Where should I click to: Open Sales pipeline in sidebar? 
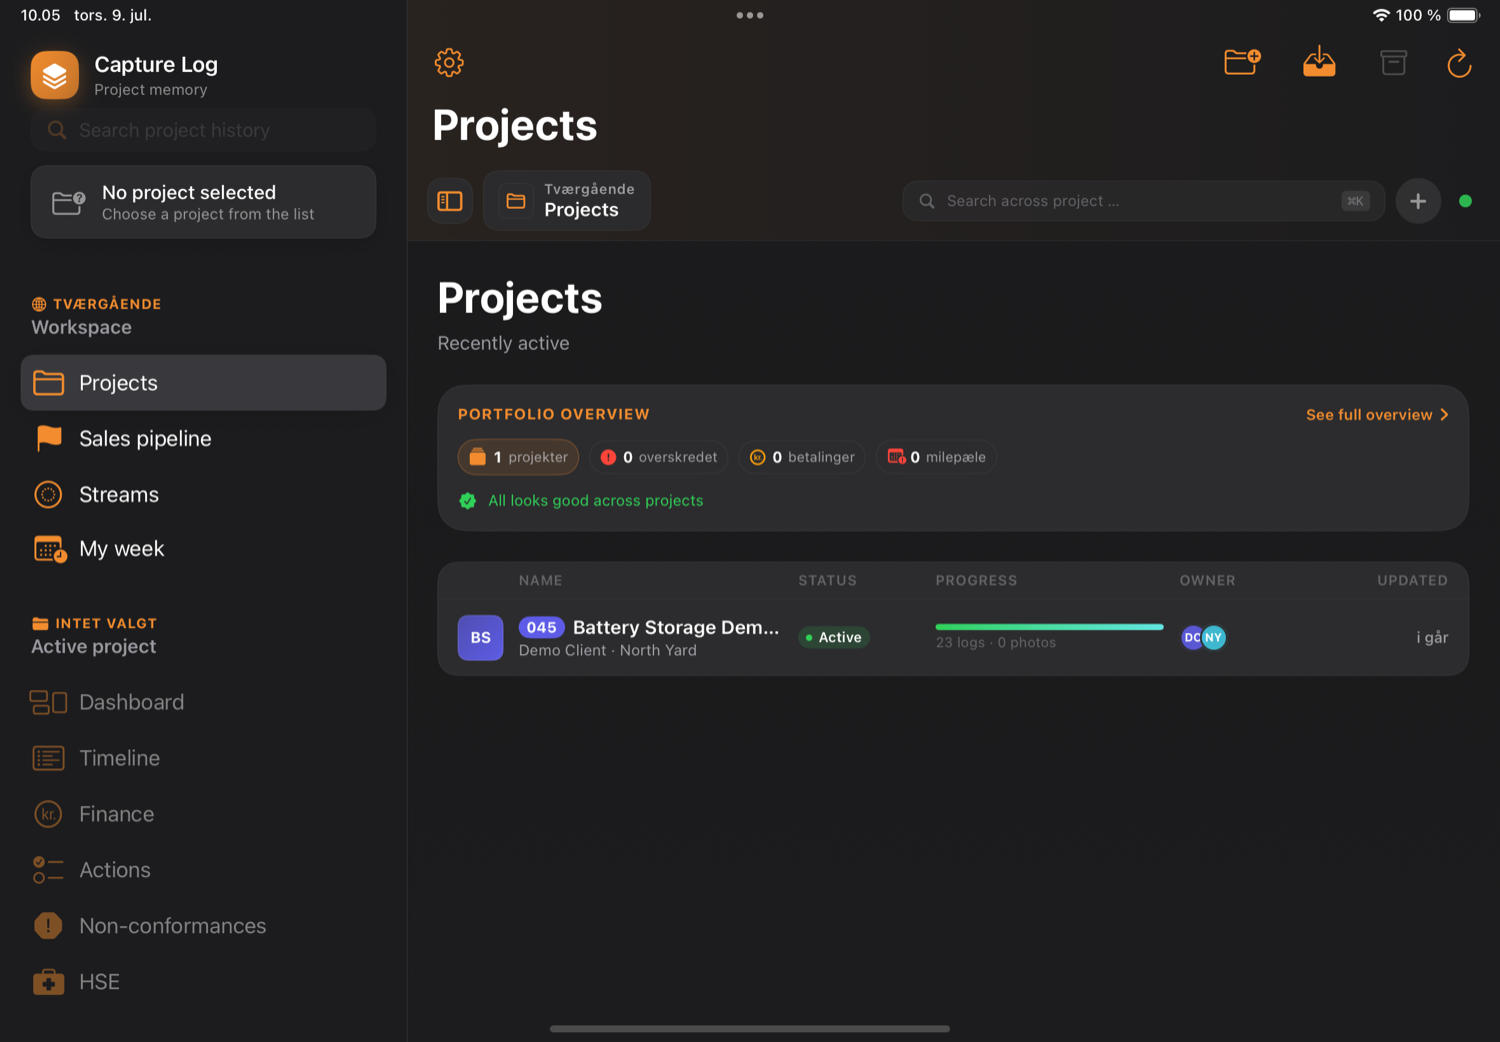(x=203, y=439)
